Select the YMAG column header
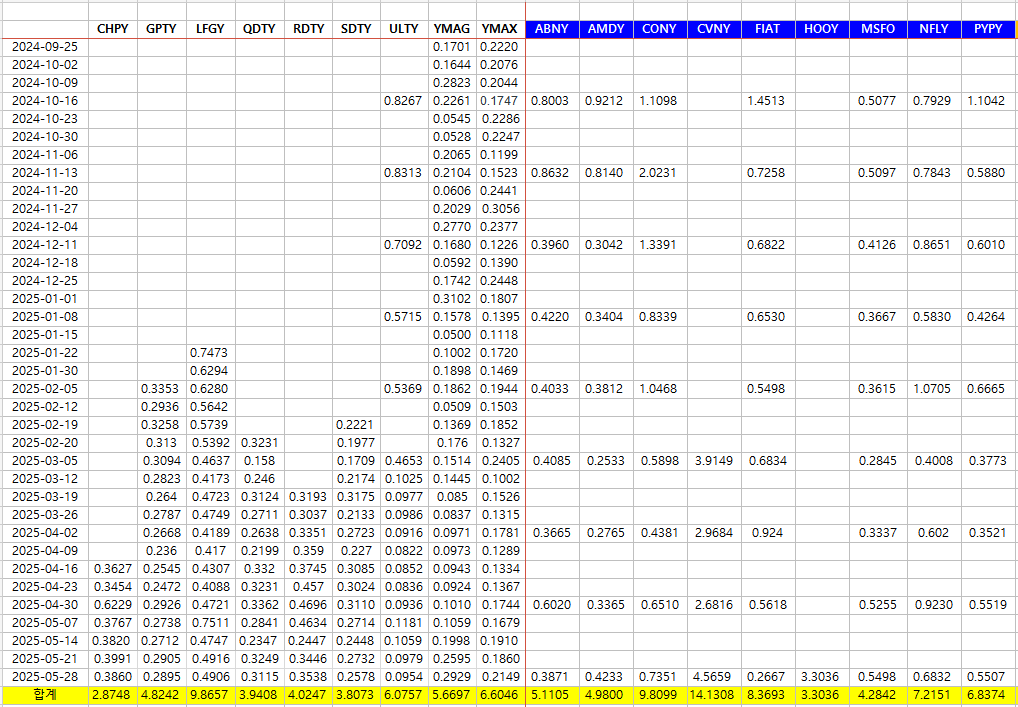 [x=452, y=29]
